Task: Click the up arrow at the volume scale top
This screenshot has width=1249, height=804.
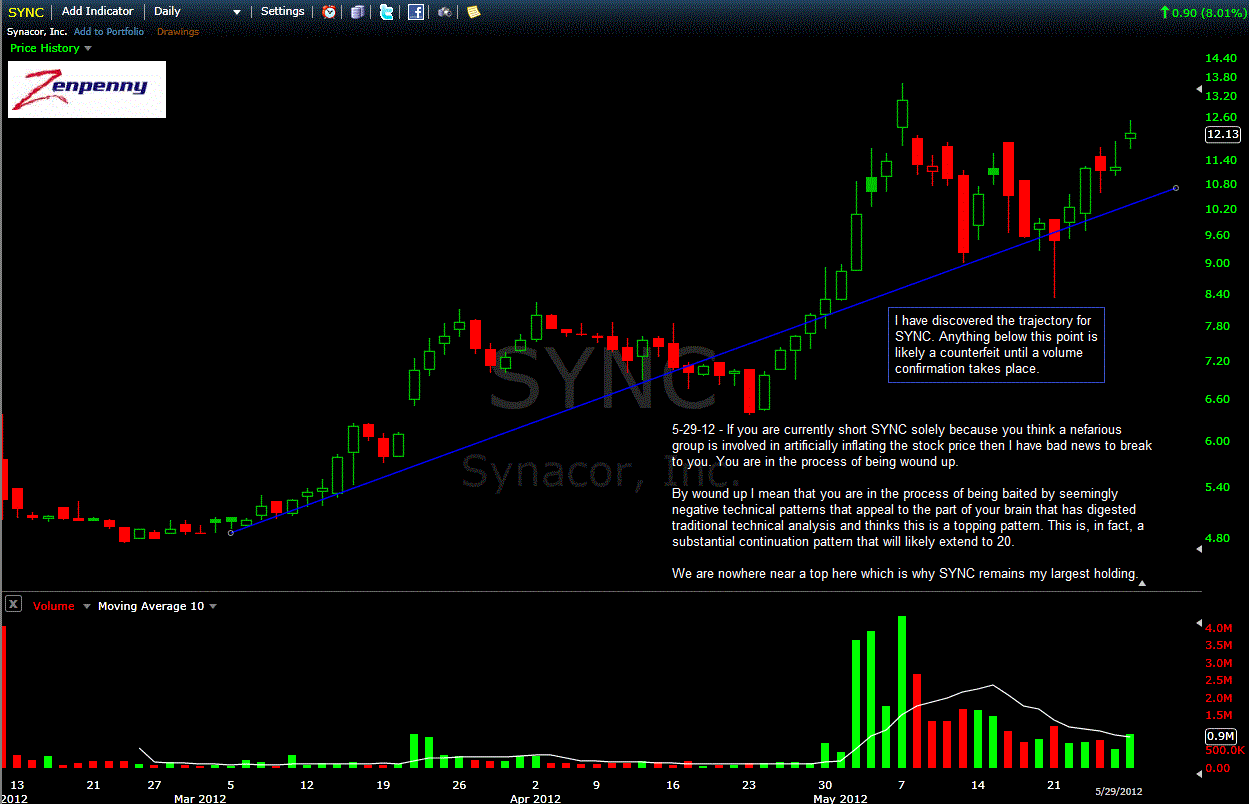Action: [1200, 623]
